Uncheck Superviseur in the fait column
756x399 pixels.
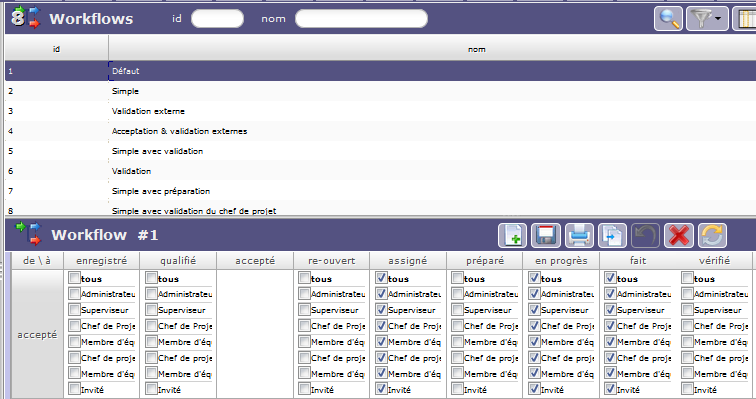(611, 309)
